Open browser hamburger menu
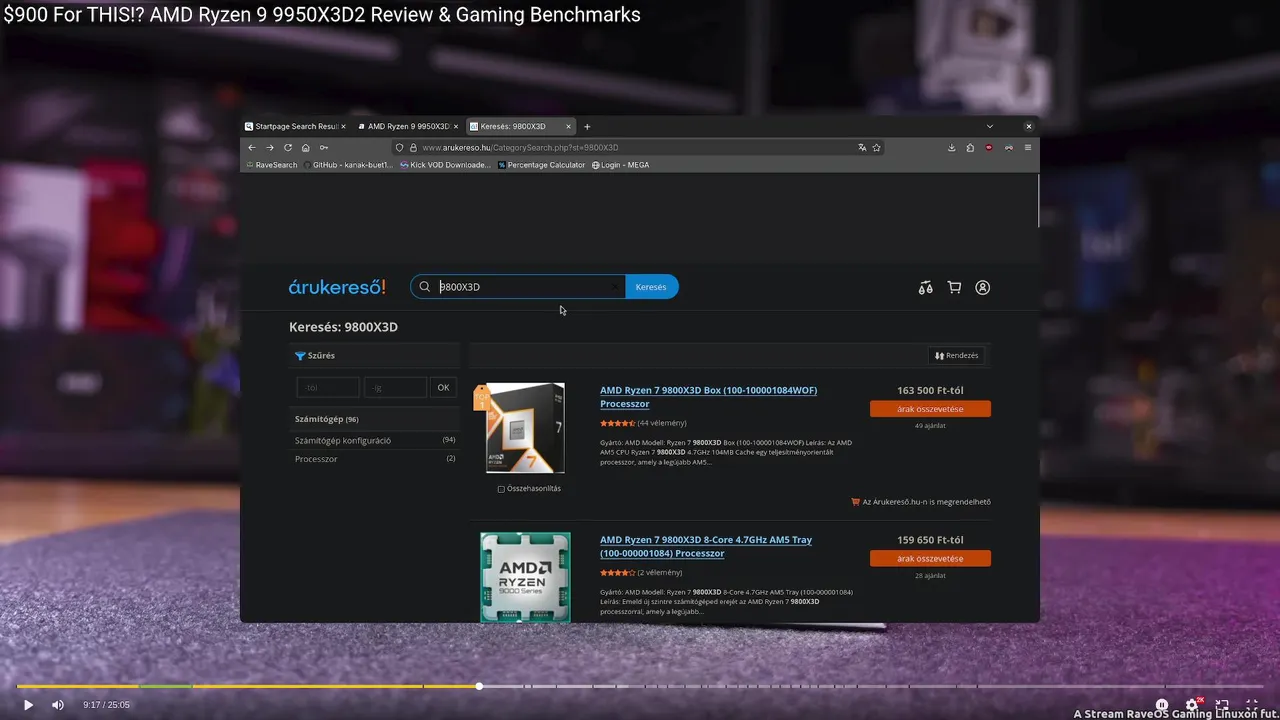The width and height of the screenshot is (1280, 720). click(x=1028, y=147)
